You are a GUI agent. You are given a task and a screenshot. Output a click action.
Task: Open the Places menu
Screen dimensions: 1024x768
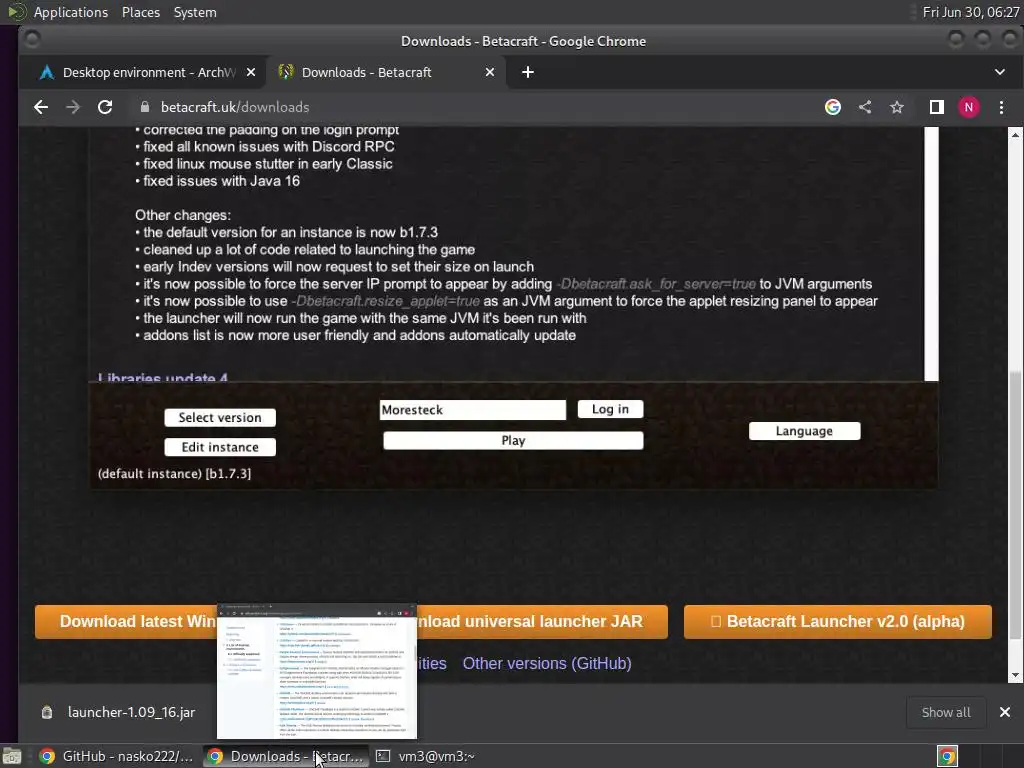[x=140, y=12]
